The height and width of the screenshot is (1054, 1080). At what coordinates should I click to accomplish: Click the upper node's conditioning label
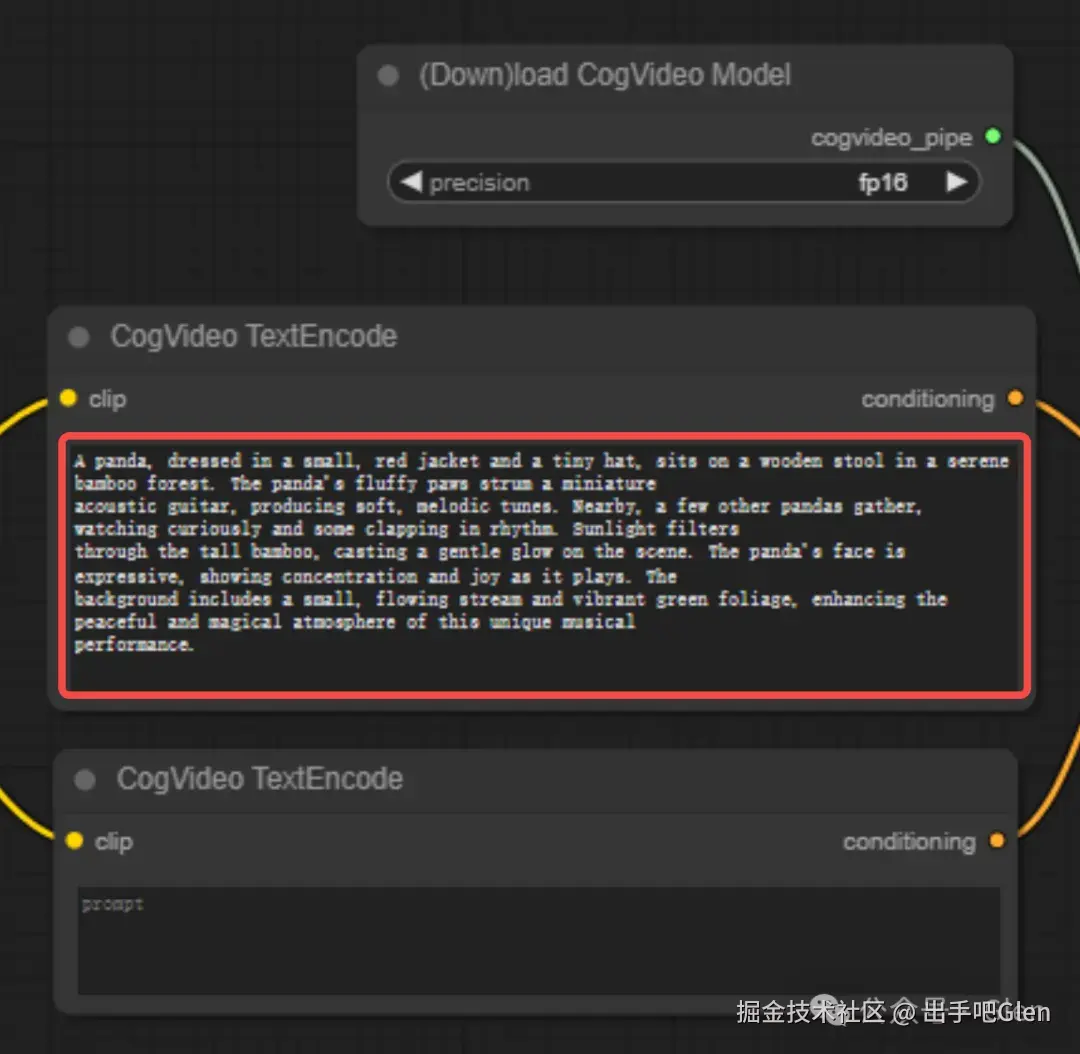[x=928, y=399]
